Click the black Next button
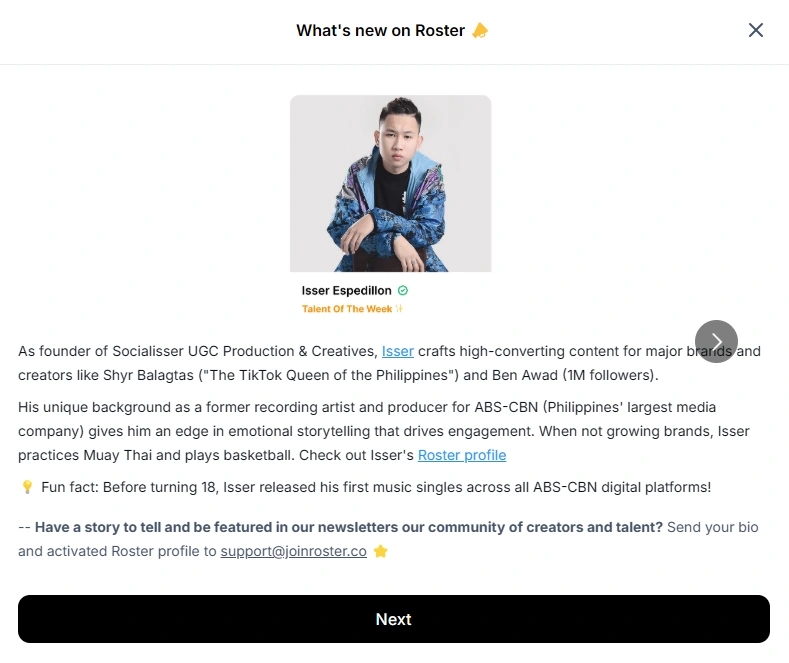789x663 pixels. click(394, 619)
